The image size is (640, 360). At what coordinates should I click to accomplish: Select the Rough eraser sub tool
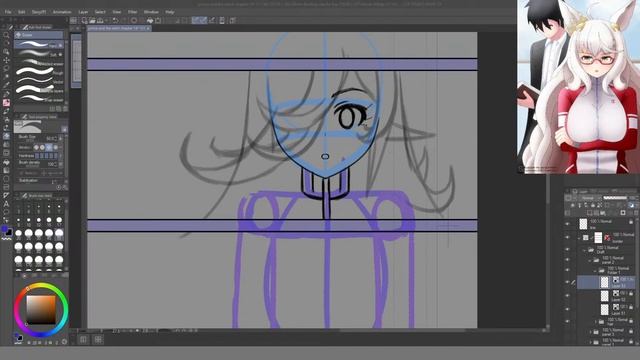click(39, 72)
